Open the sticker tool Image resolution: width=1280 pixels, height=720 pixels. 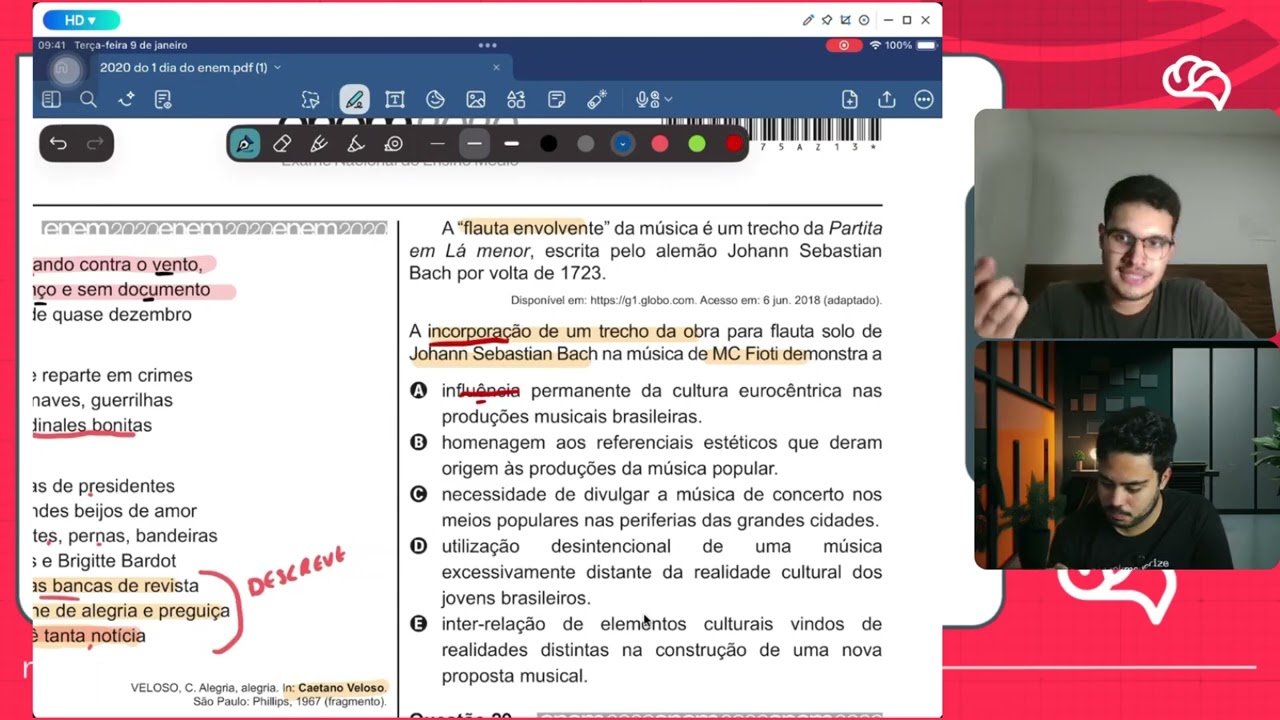click(435, 99)
